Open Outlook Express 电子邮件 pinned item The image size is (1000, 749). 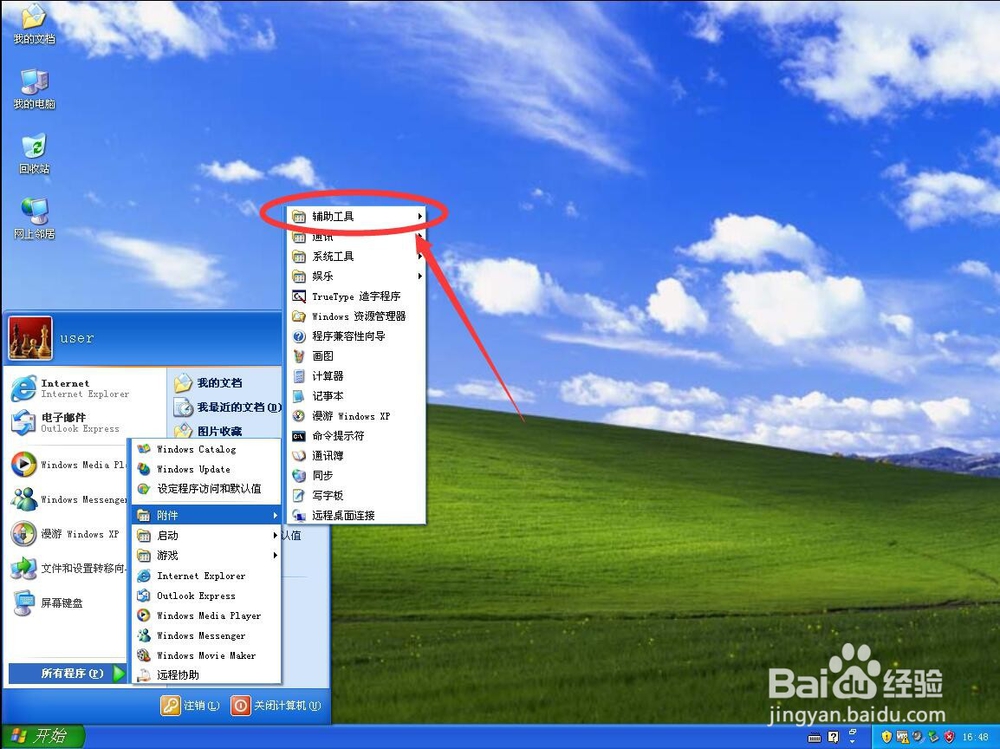pos(66,422)
